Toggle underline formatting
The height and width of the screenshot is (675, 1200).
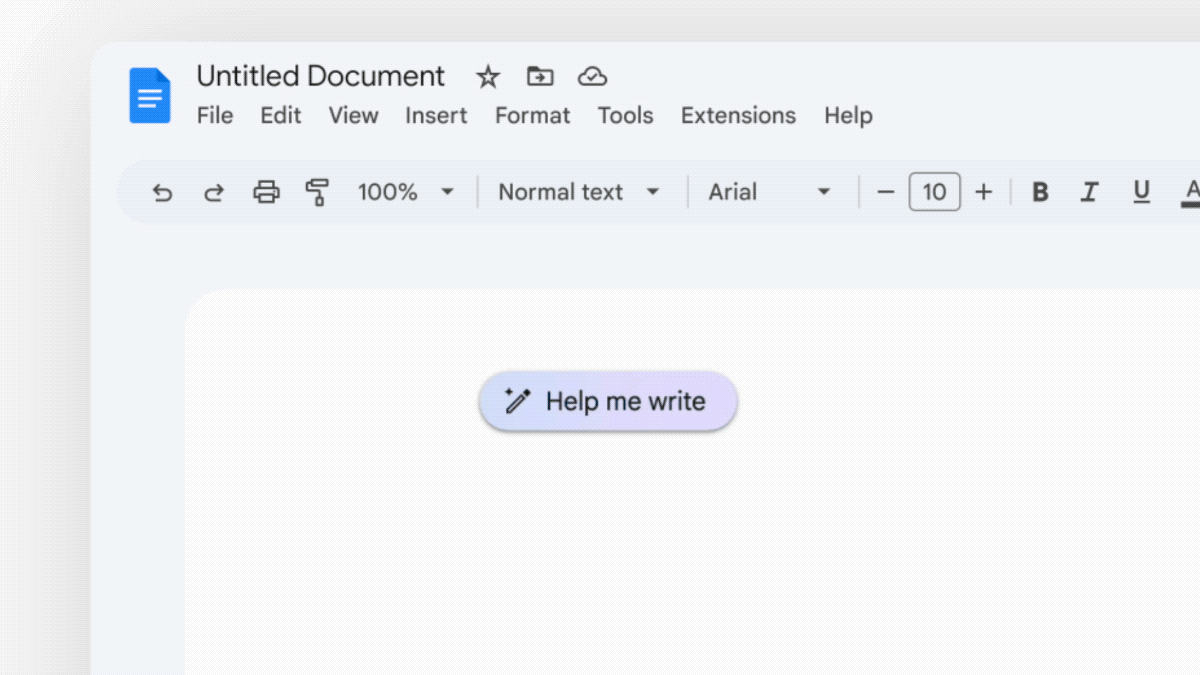pos(1141,191)
